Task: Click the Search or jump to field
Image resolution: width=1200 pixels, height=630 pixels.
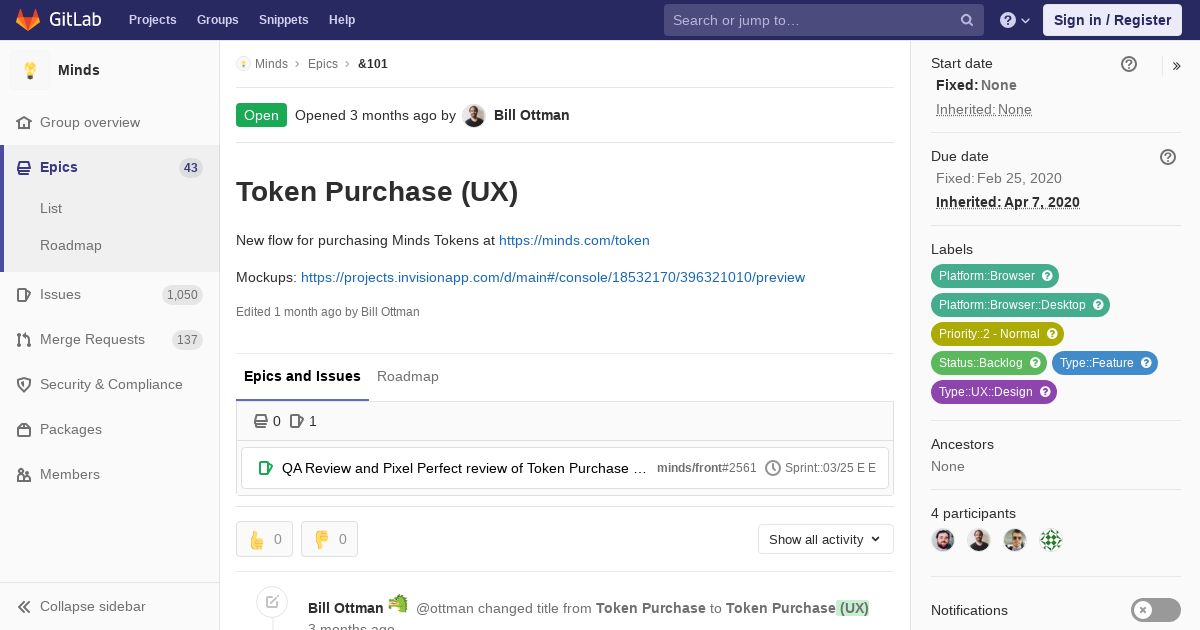Action: (810, 20)
